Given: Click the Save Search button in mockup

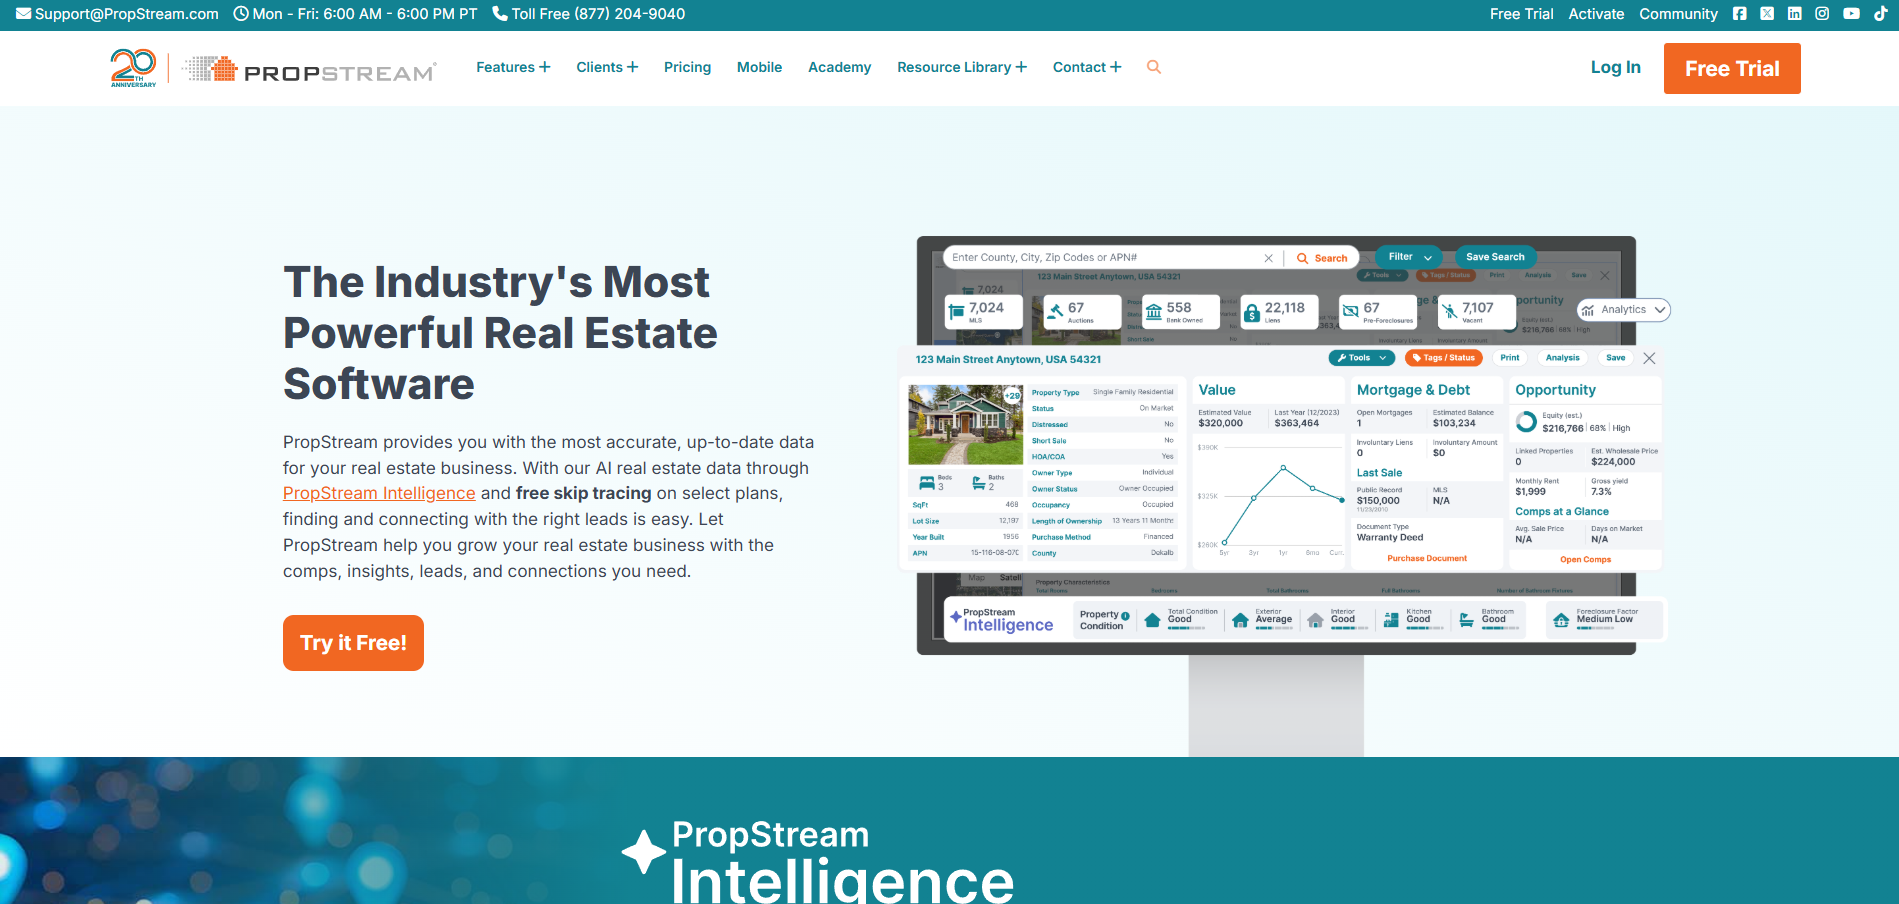Looking at the screenshot, I should click(1495, 257).
